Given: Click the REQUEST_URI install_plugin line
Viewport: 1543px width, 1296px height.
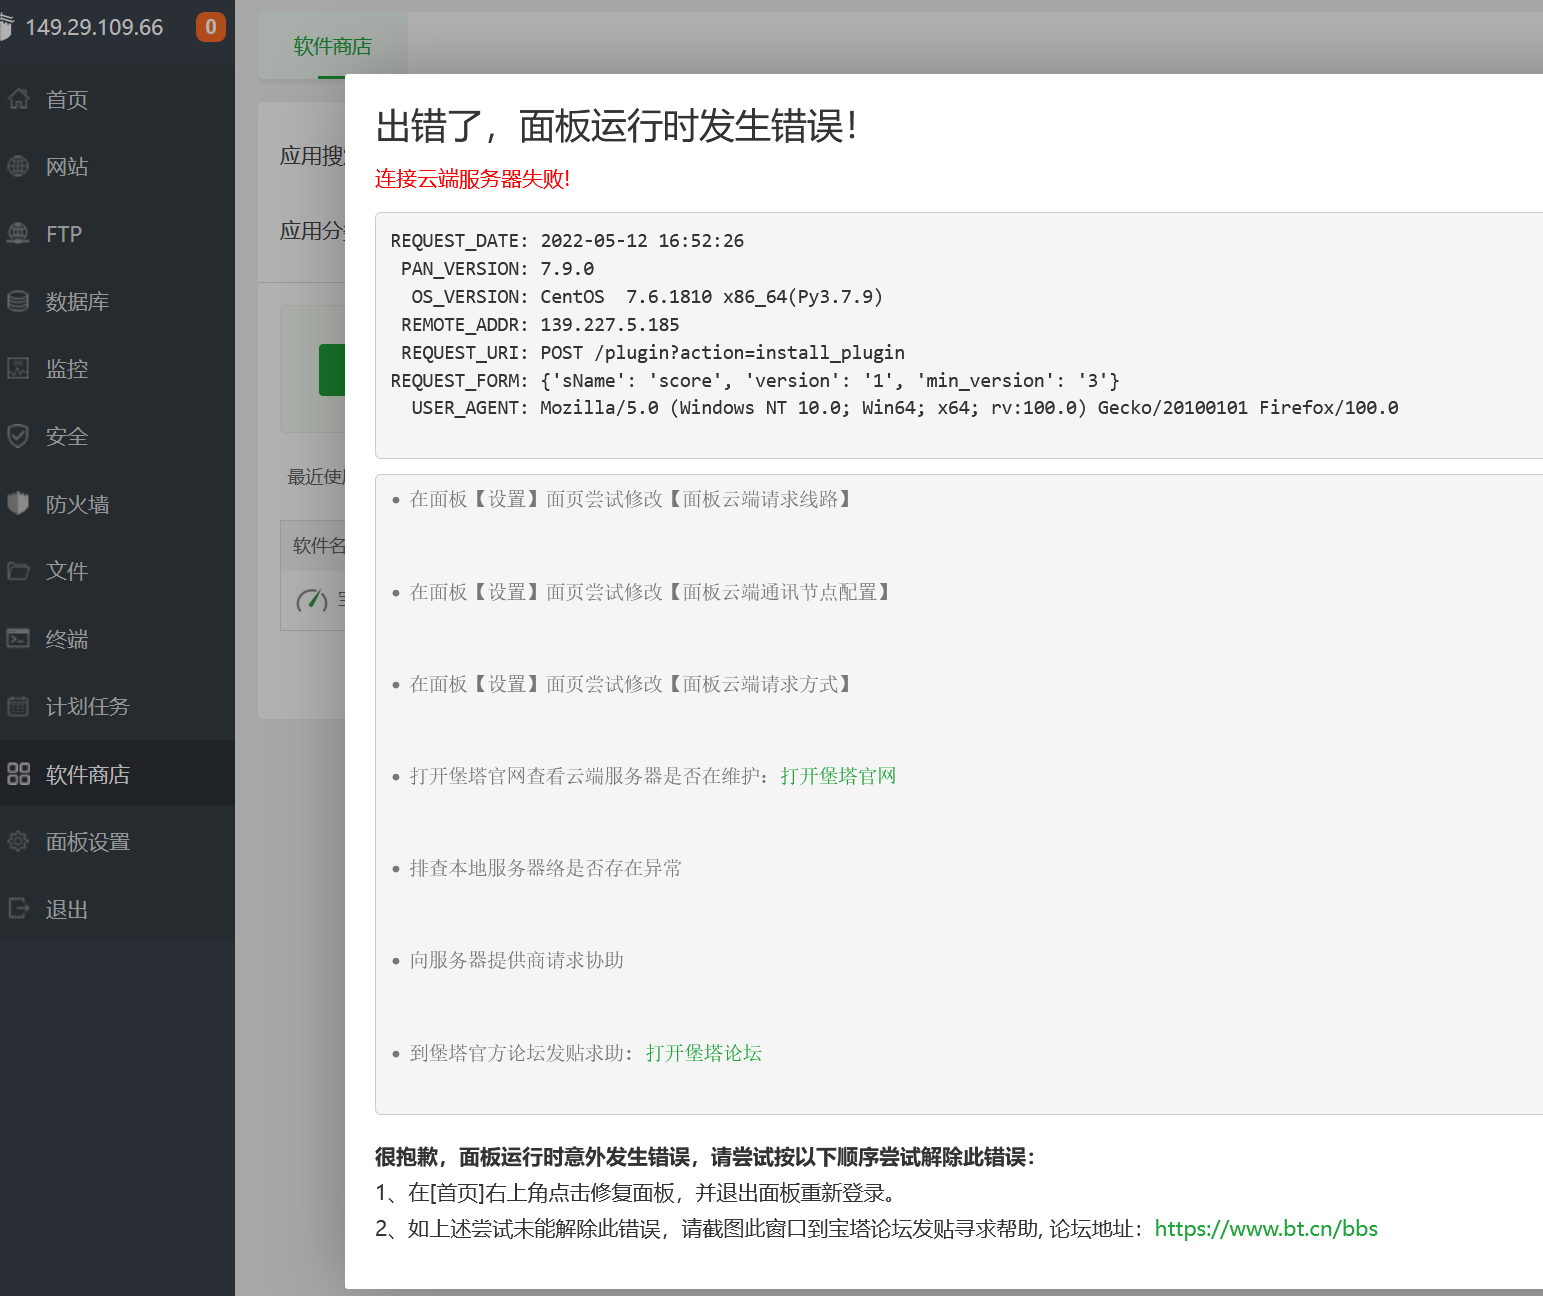Looking at the screenshot, I should (653, 353).
